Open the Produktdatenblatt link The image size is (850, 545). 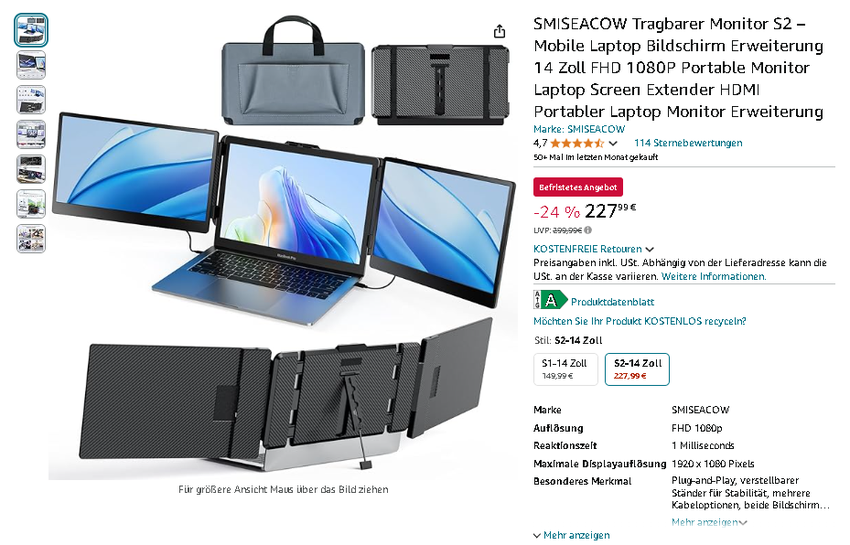[612, 302]
